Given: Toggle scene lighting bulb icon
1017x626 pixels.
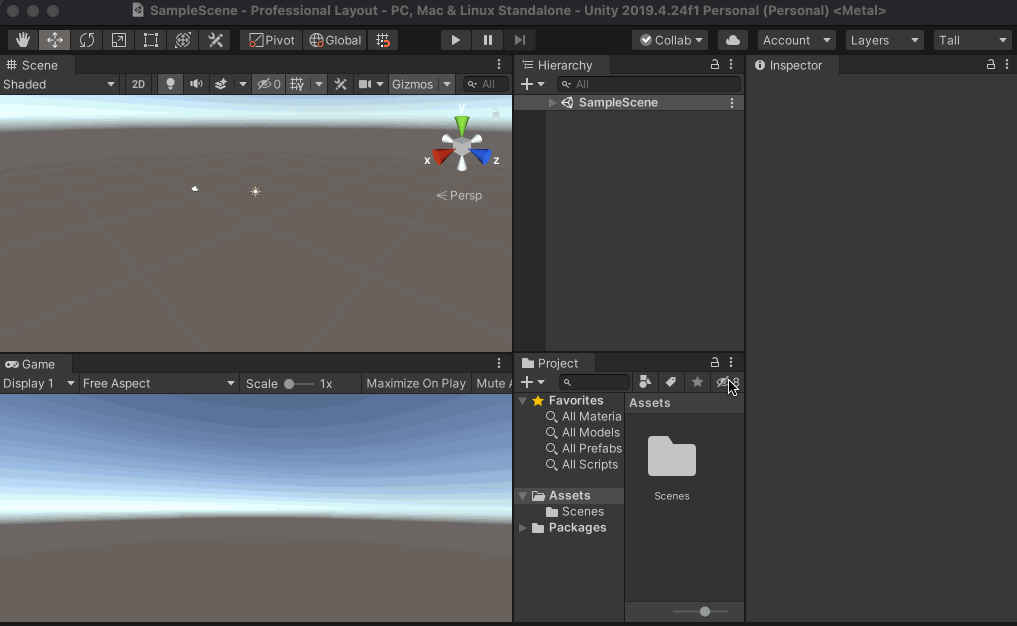Looking at the screenshot, I should tap(170, 84).
